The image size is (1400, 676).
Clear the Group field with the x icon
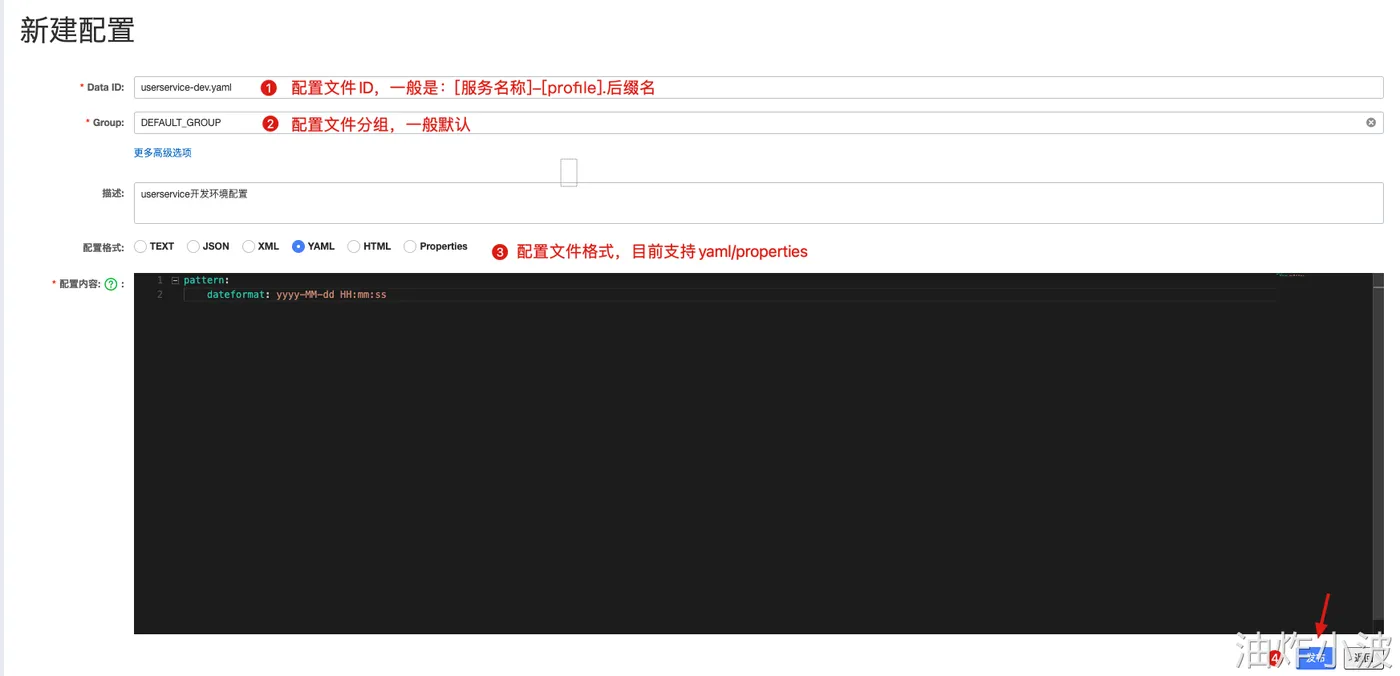(1371, 122)
